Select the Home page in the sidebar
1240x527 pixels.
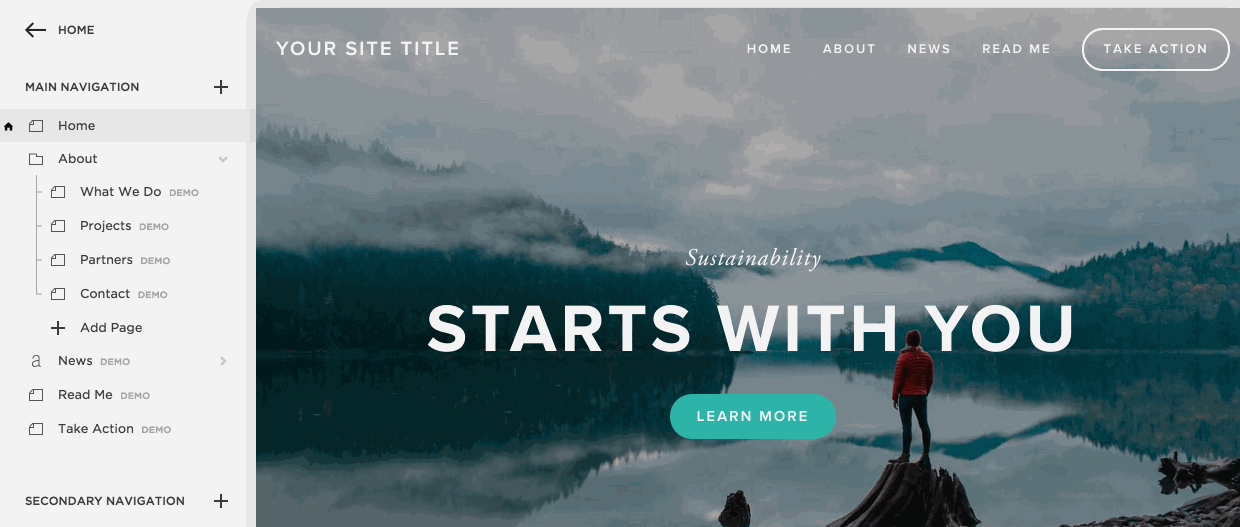click(x=123, y=126)
